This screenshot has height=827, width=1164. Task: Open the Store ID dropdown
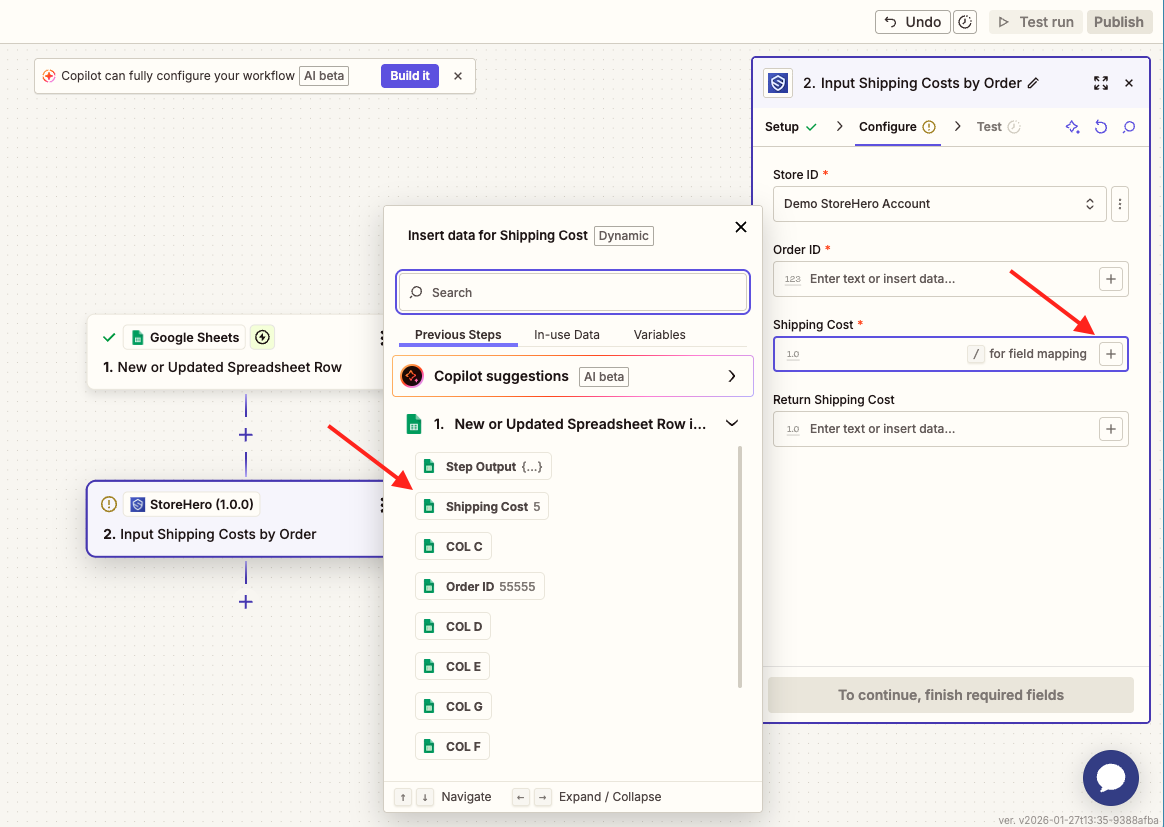point(939,204)
